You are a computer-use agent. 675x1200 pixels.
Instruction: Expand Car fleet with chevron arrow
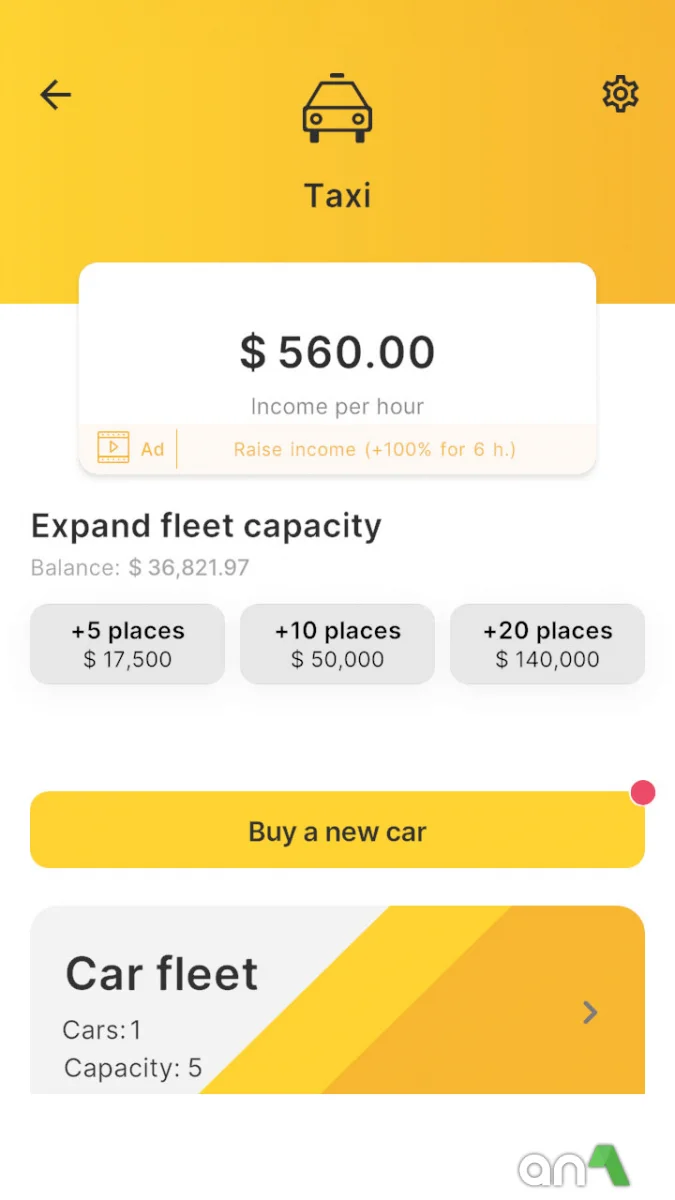[x=590, y=1013]
